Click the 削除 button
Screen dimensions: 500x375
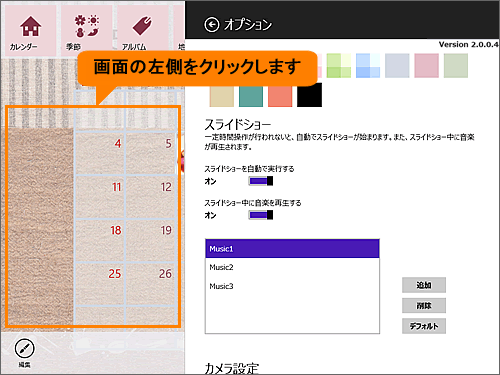click(x=424, y=305)
